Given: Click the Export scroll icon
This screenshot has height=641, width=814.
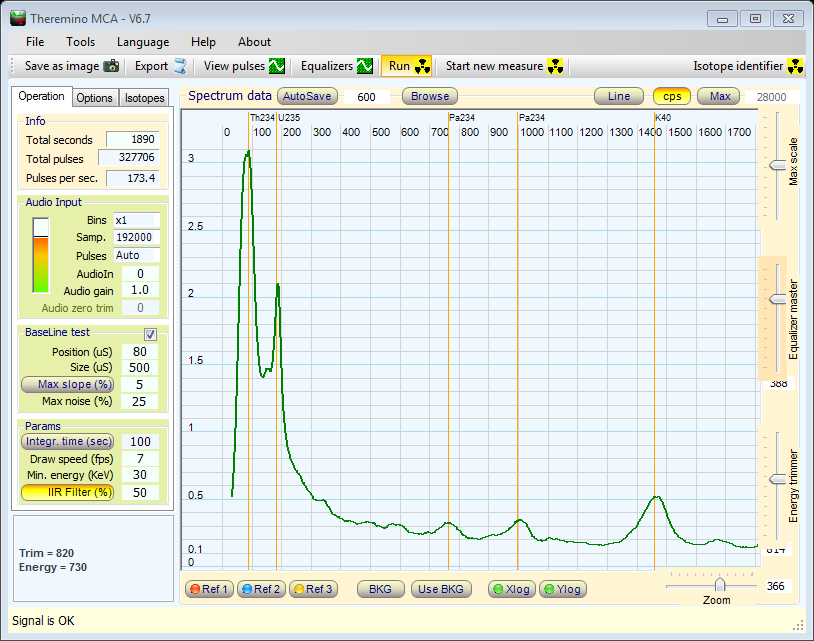Looking at the screenshot, I should click(180, 67).
